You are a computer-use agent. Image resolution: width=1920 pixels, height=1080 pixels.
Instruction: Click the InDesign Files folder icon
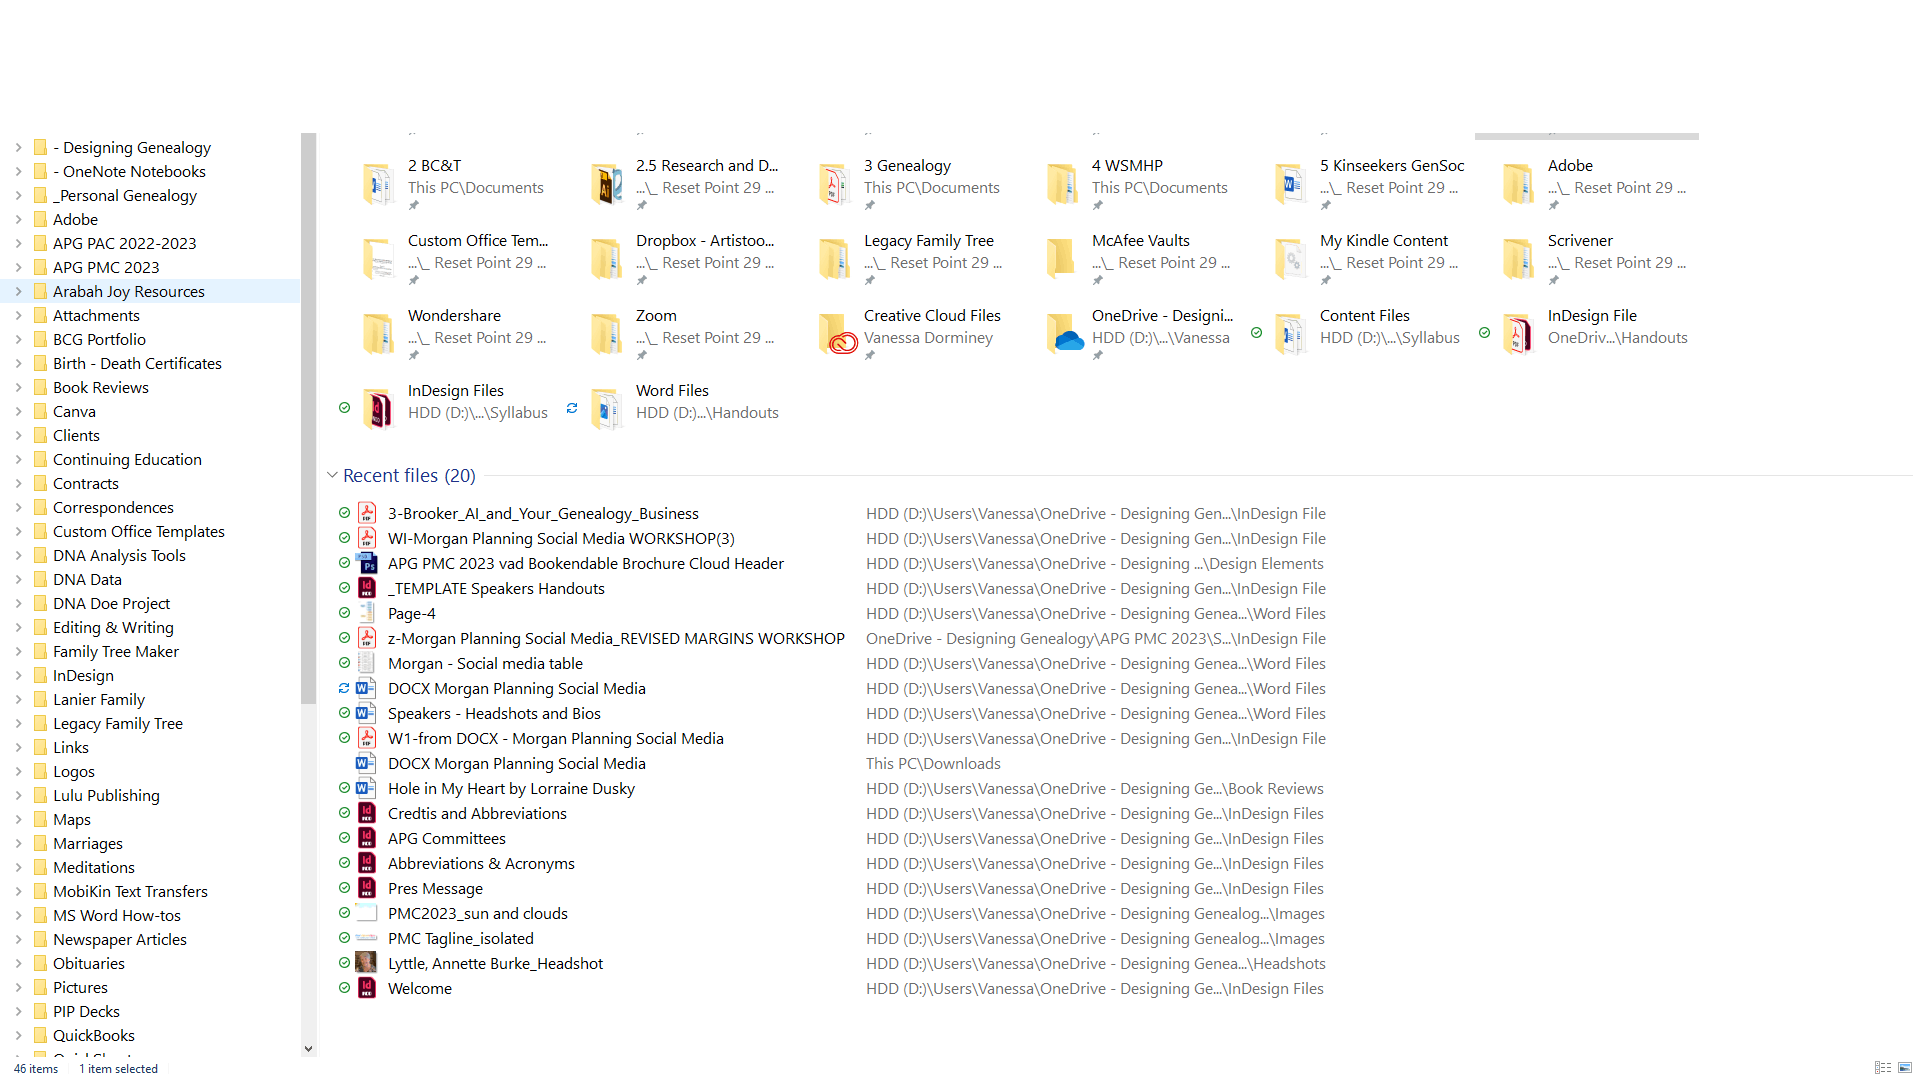pos(378,409)
